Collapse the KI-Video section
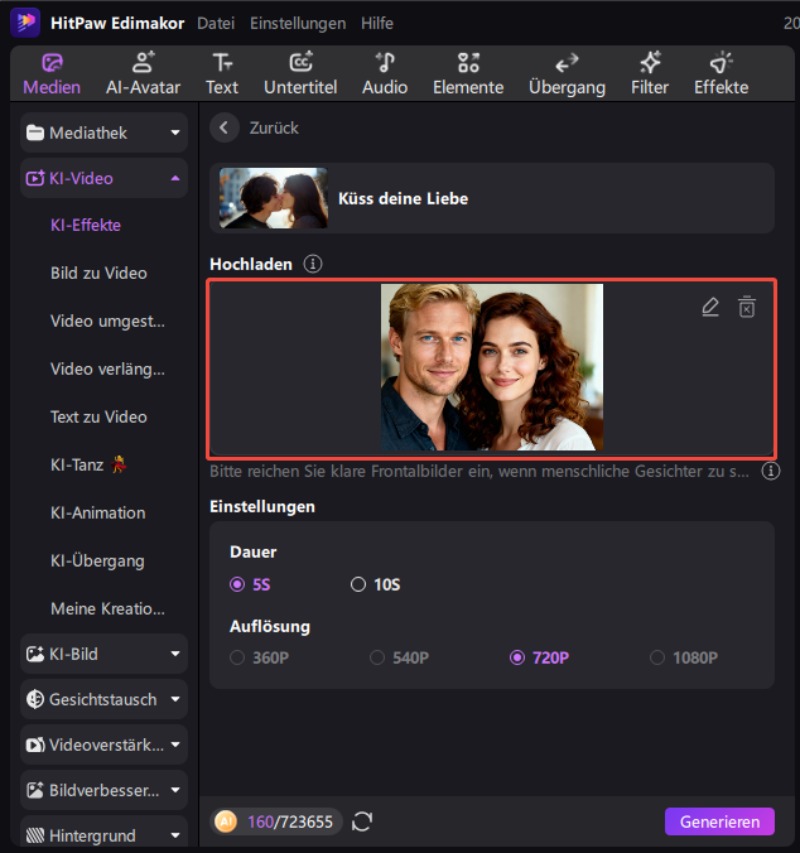The image size is (800, 853). 104,179
